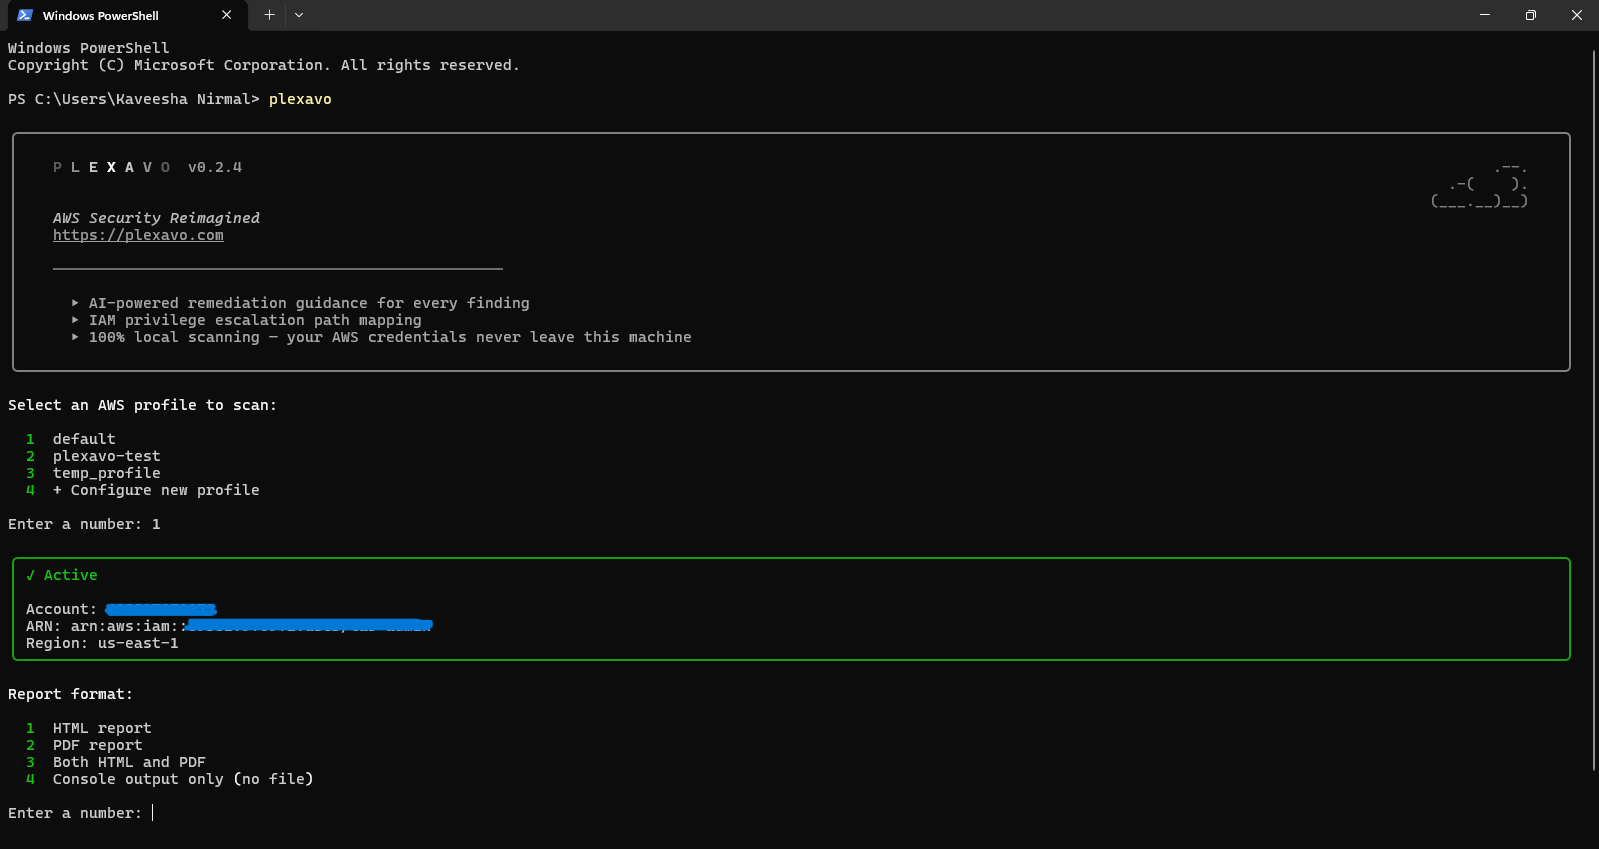Click the PowerShell icon in tab
Viewport: 1599px width, 849px height.
point(25,15)
